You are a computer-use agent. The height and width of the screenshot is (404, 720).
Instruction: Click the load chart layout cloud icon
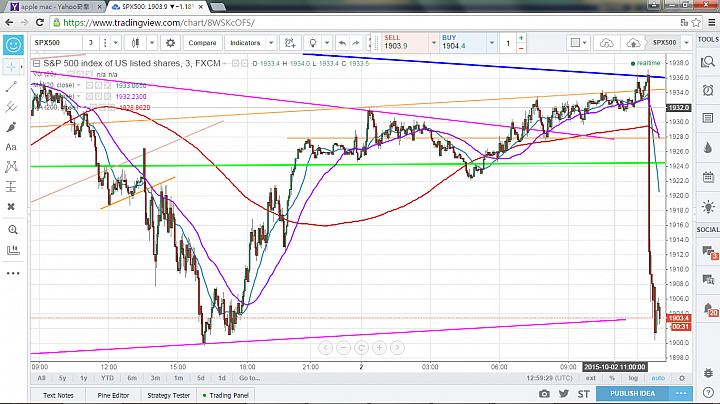pyautogui.click(x=606, y=43)
